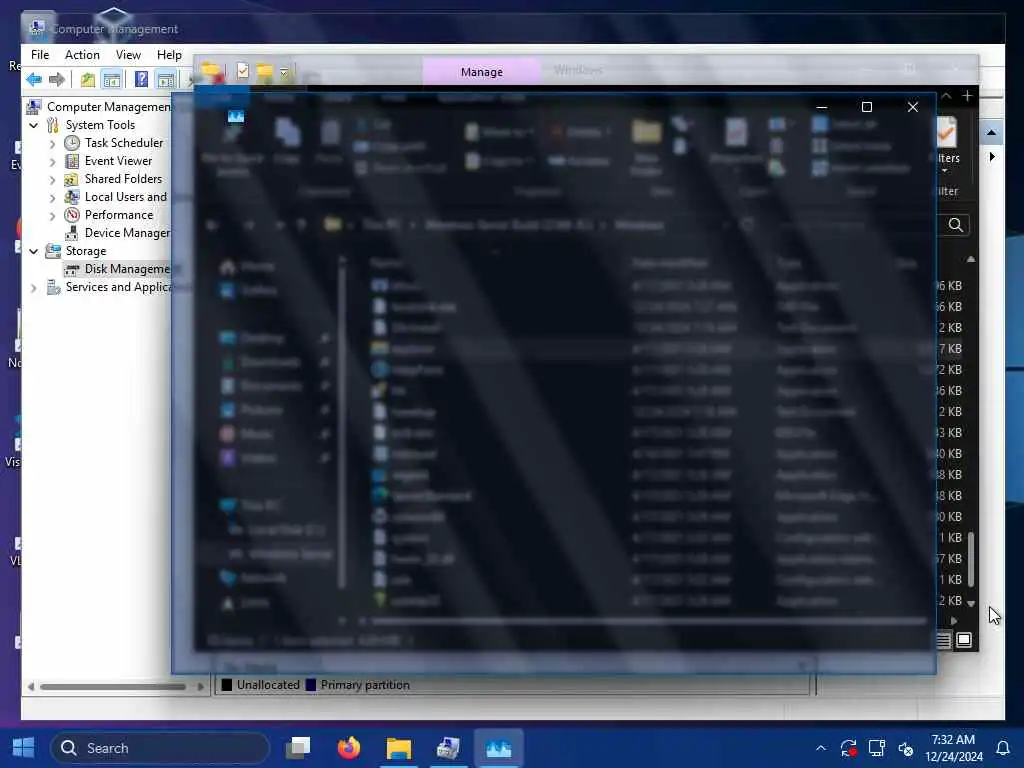1024x768 pixels.
Task: Expand the Shared Folders node
Action: 52,179
